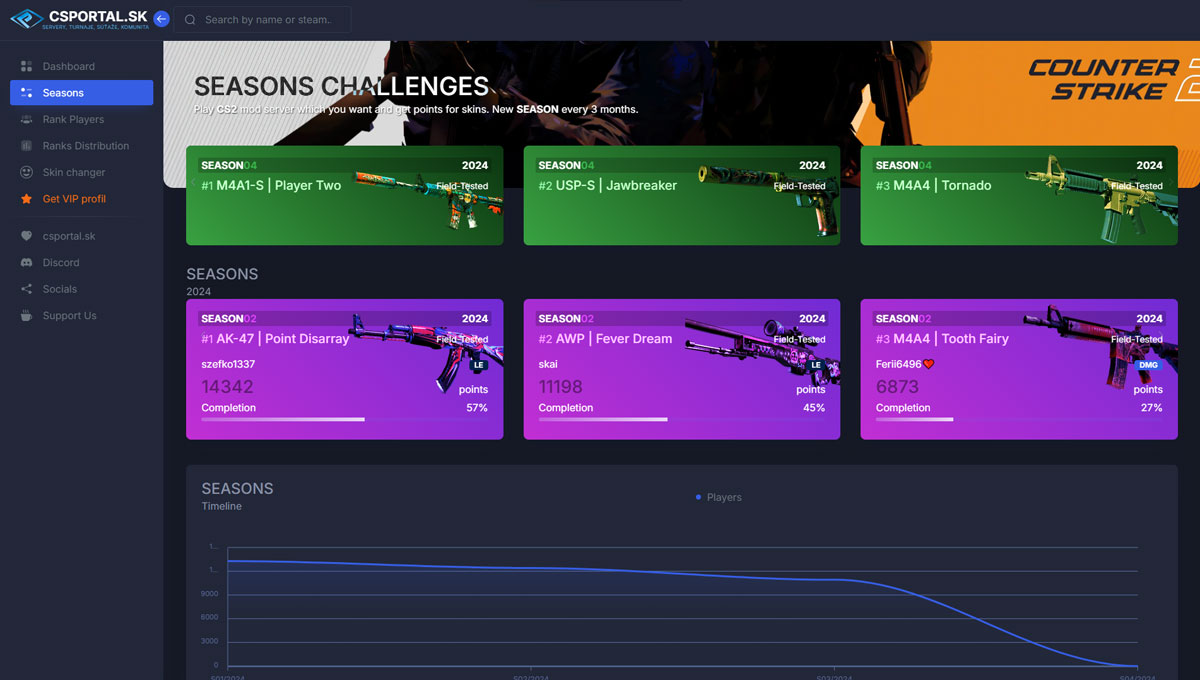
Task: Open the Get VIP profil menu item
Action: [x=74, y=199]
